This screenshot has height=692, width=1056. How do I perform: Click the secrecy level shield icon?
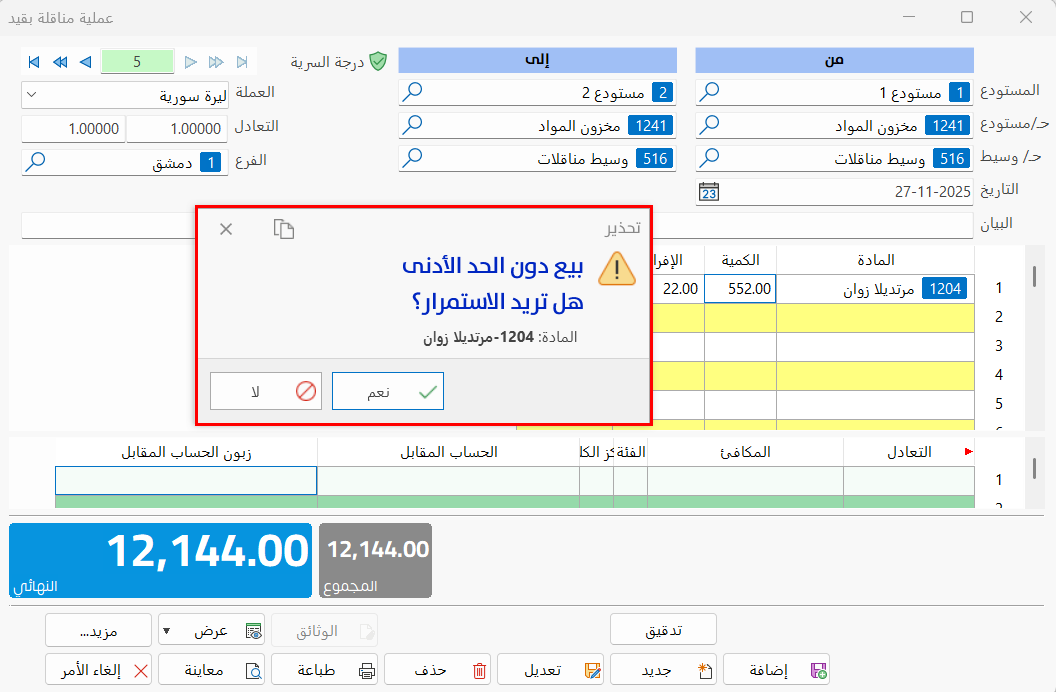click(x=380, y=60)
